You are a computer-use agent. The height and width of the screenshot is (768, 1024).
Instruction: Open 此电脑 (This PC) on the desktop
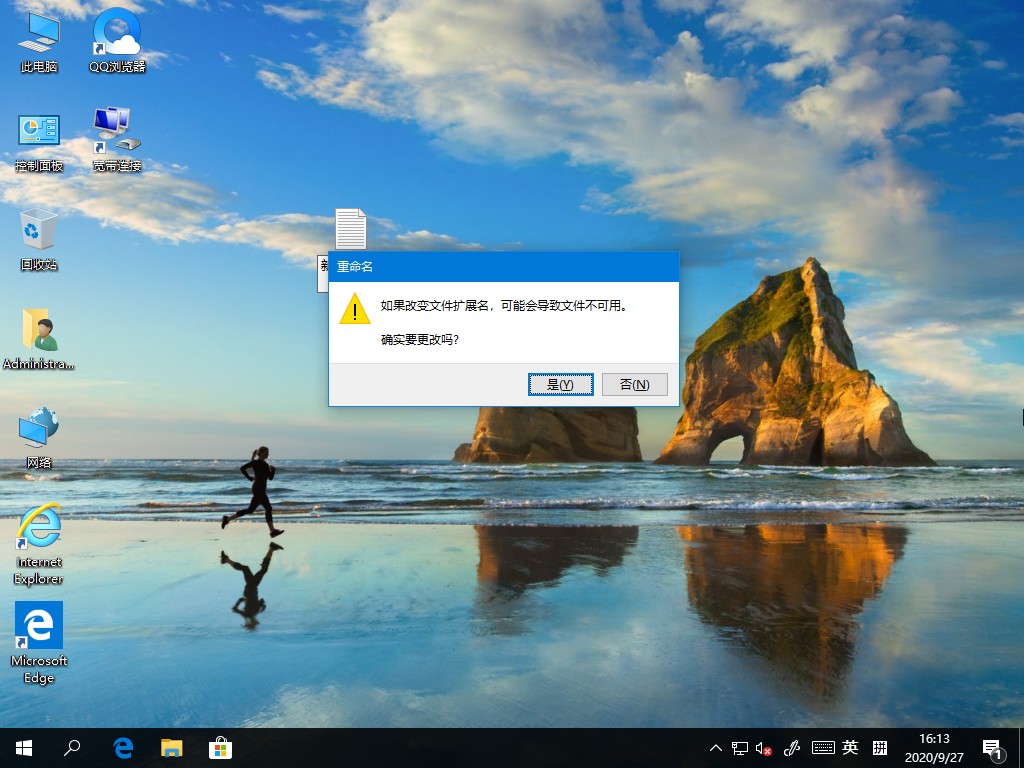tap(37, 40)
